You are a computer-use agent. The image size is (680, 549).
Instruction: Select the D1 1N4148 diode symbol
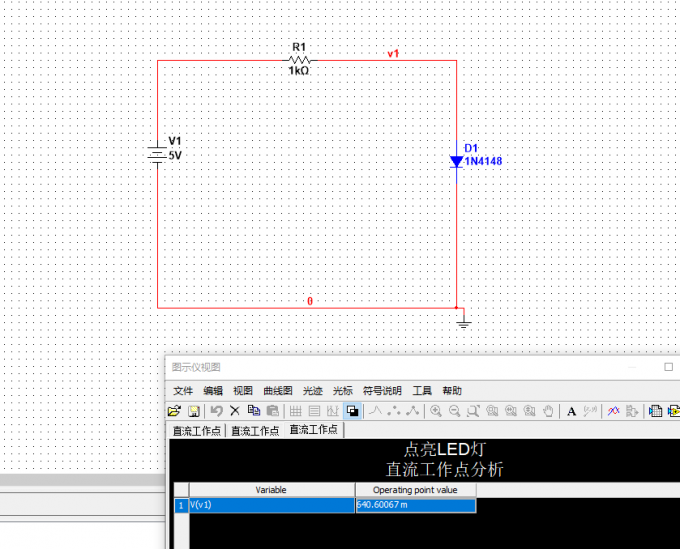456,162
